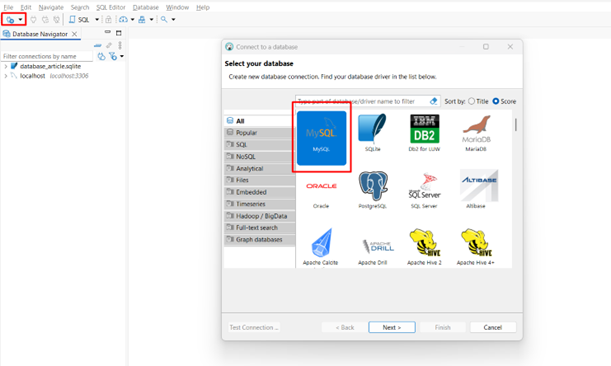611x366 pixels.
Task: Click the magnifier Search toolbar icon
Action: click(x=164, y=19)
